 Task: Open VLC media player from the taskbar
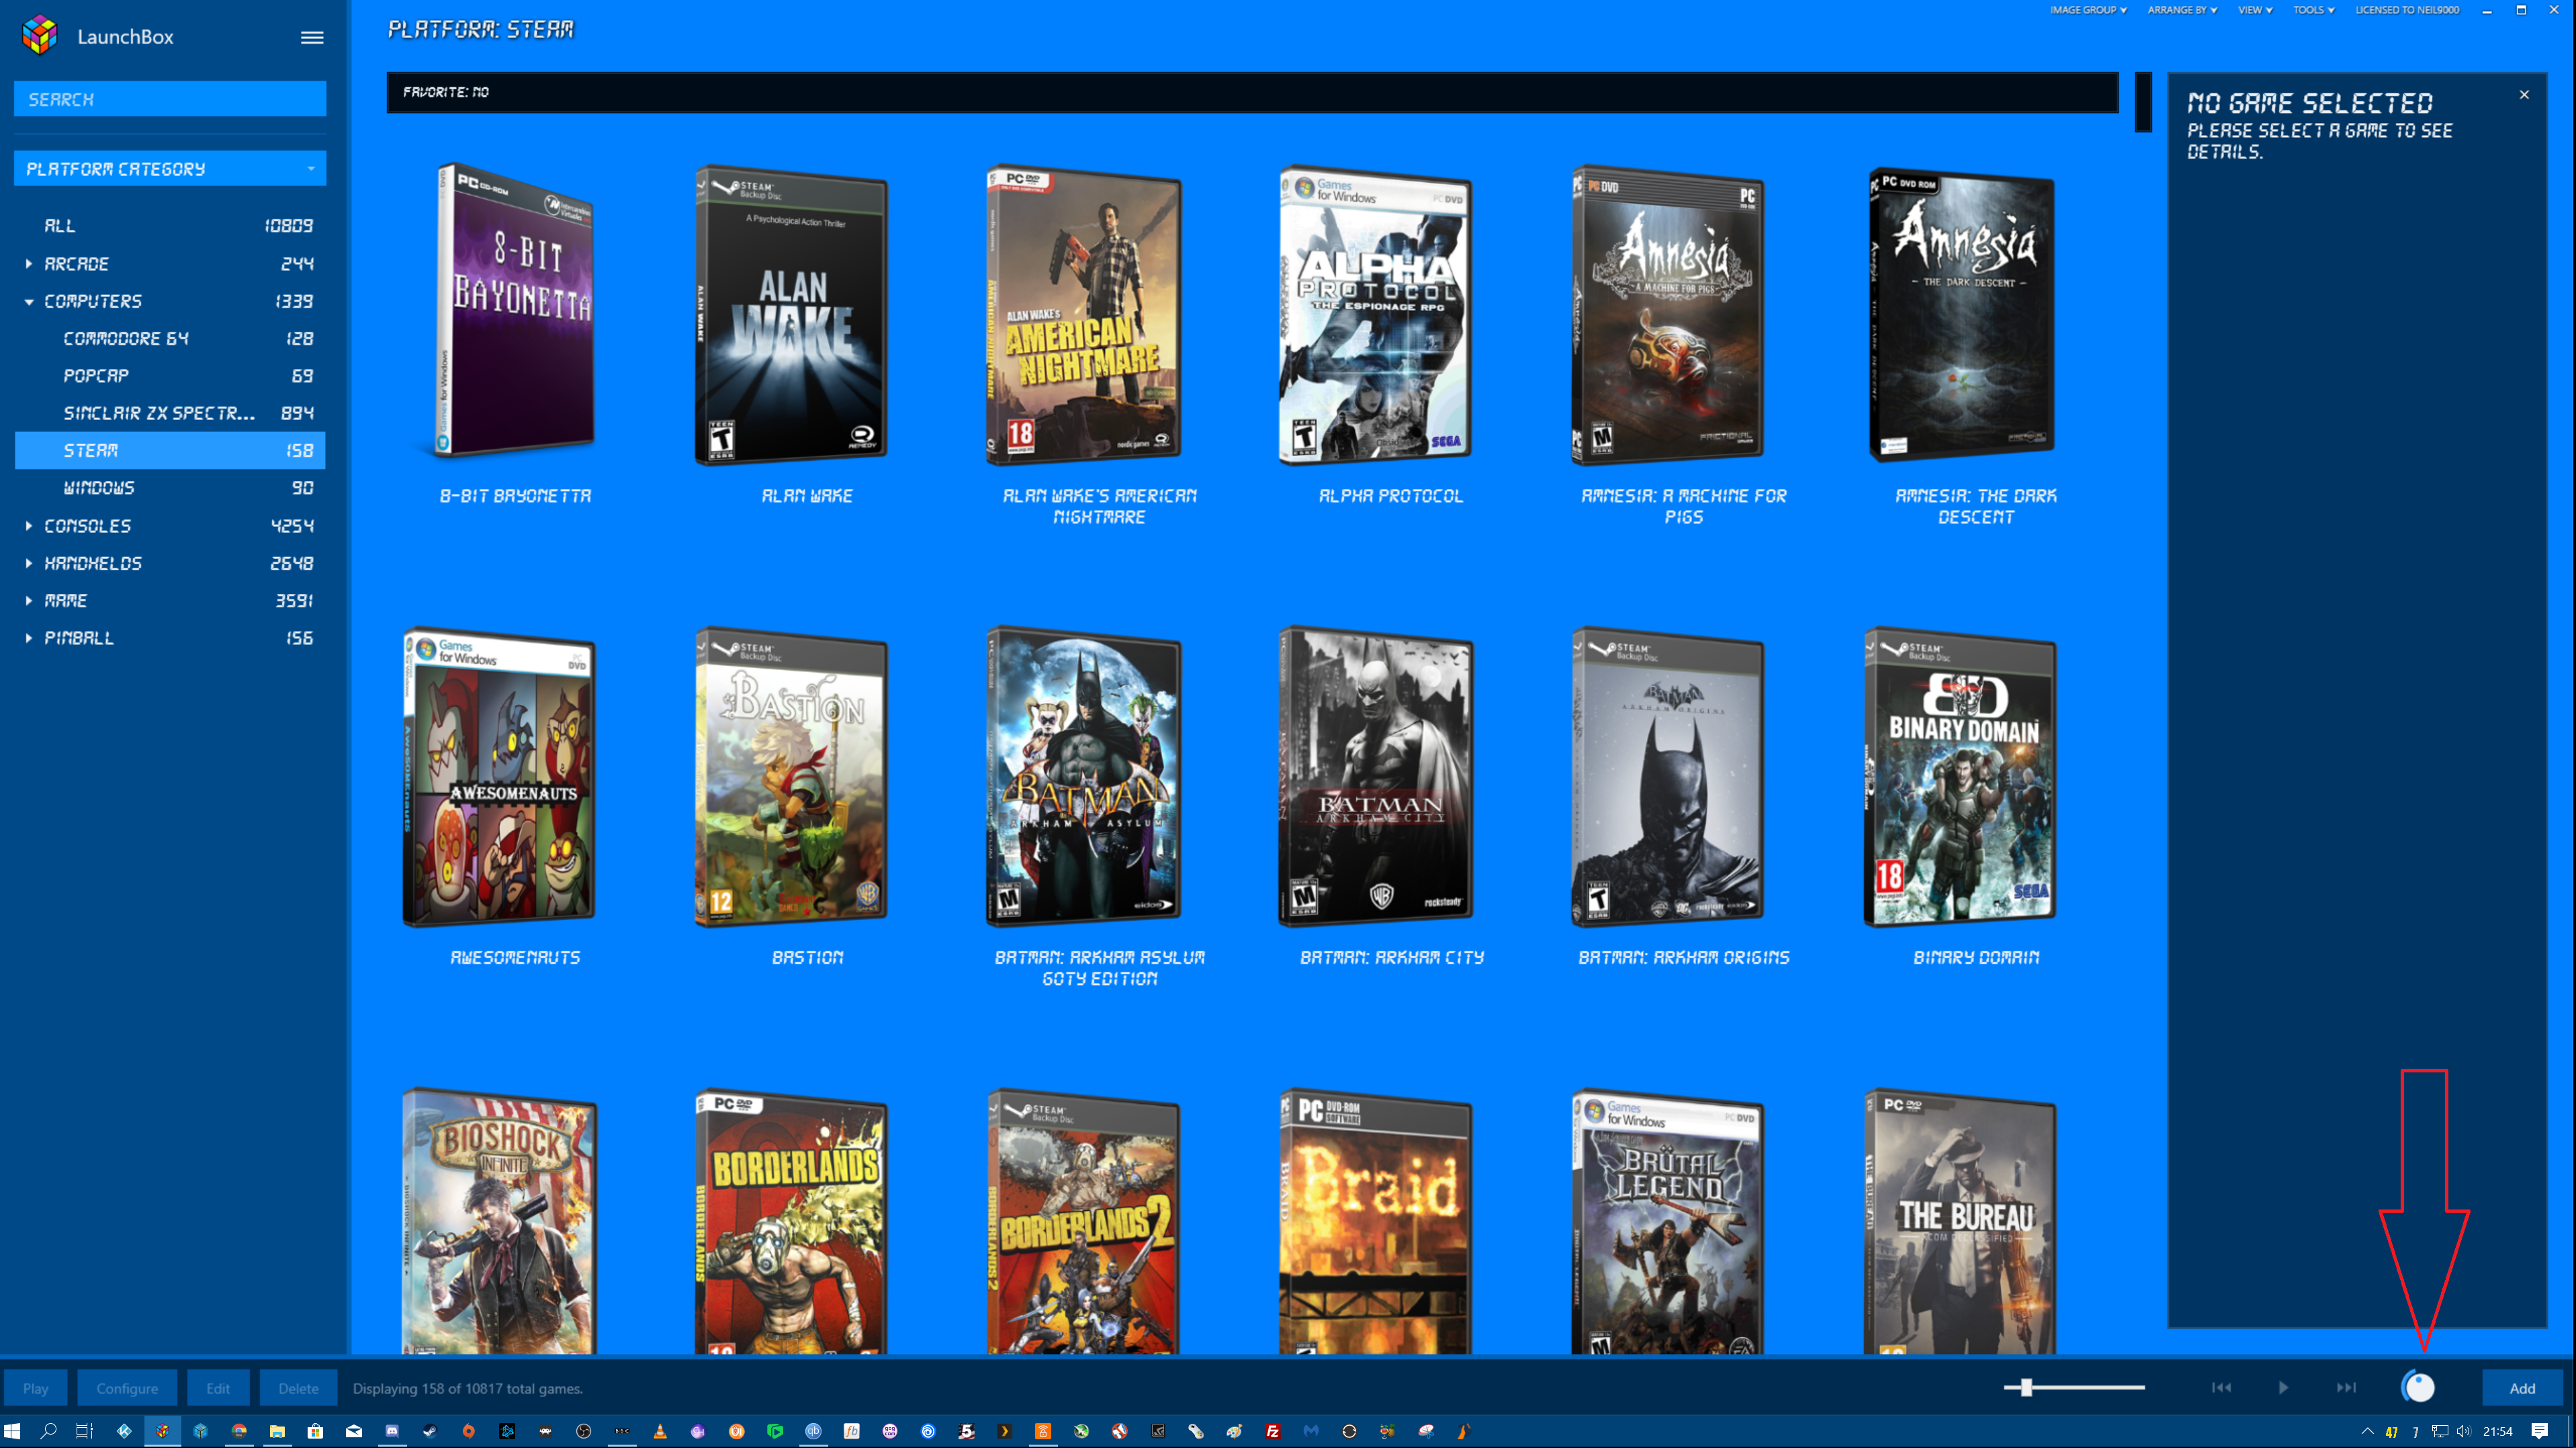coord(660,1431)
